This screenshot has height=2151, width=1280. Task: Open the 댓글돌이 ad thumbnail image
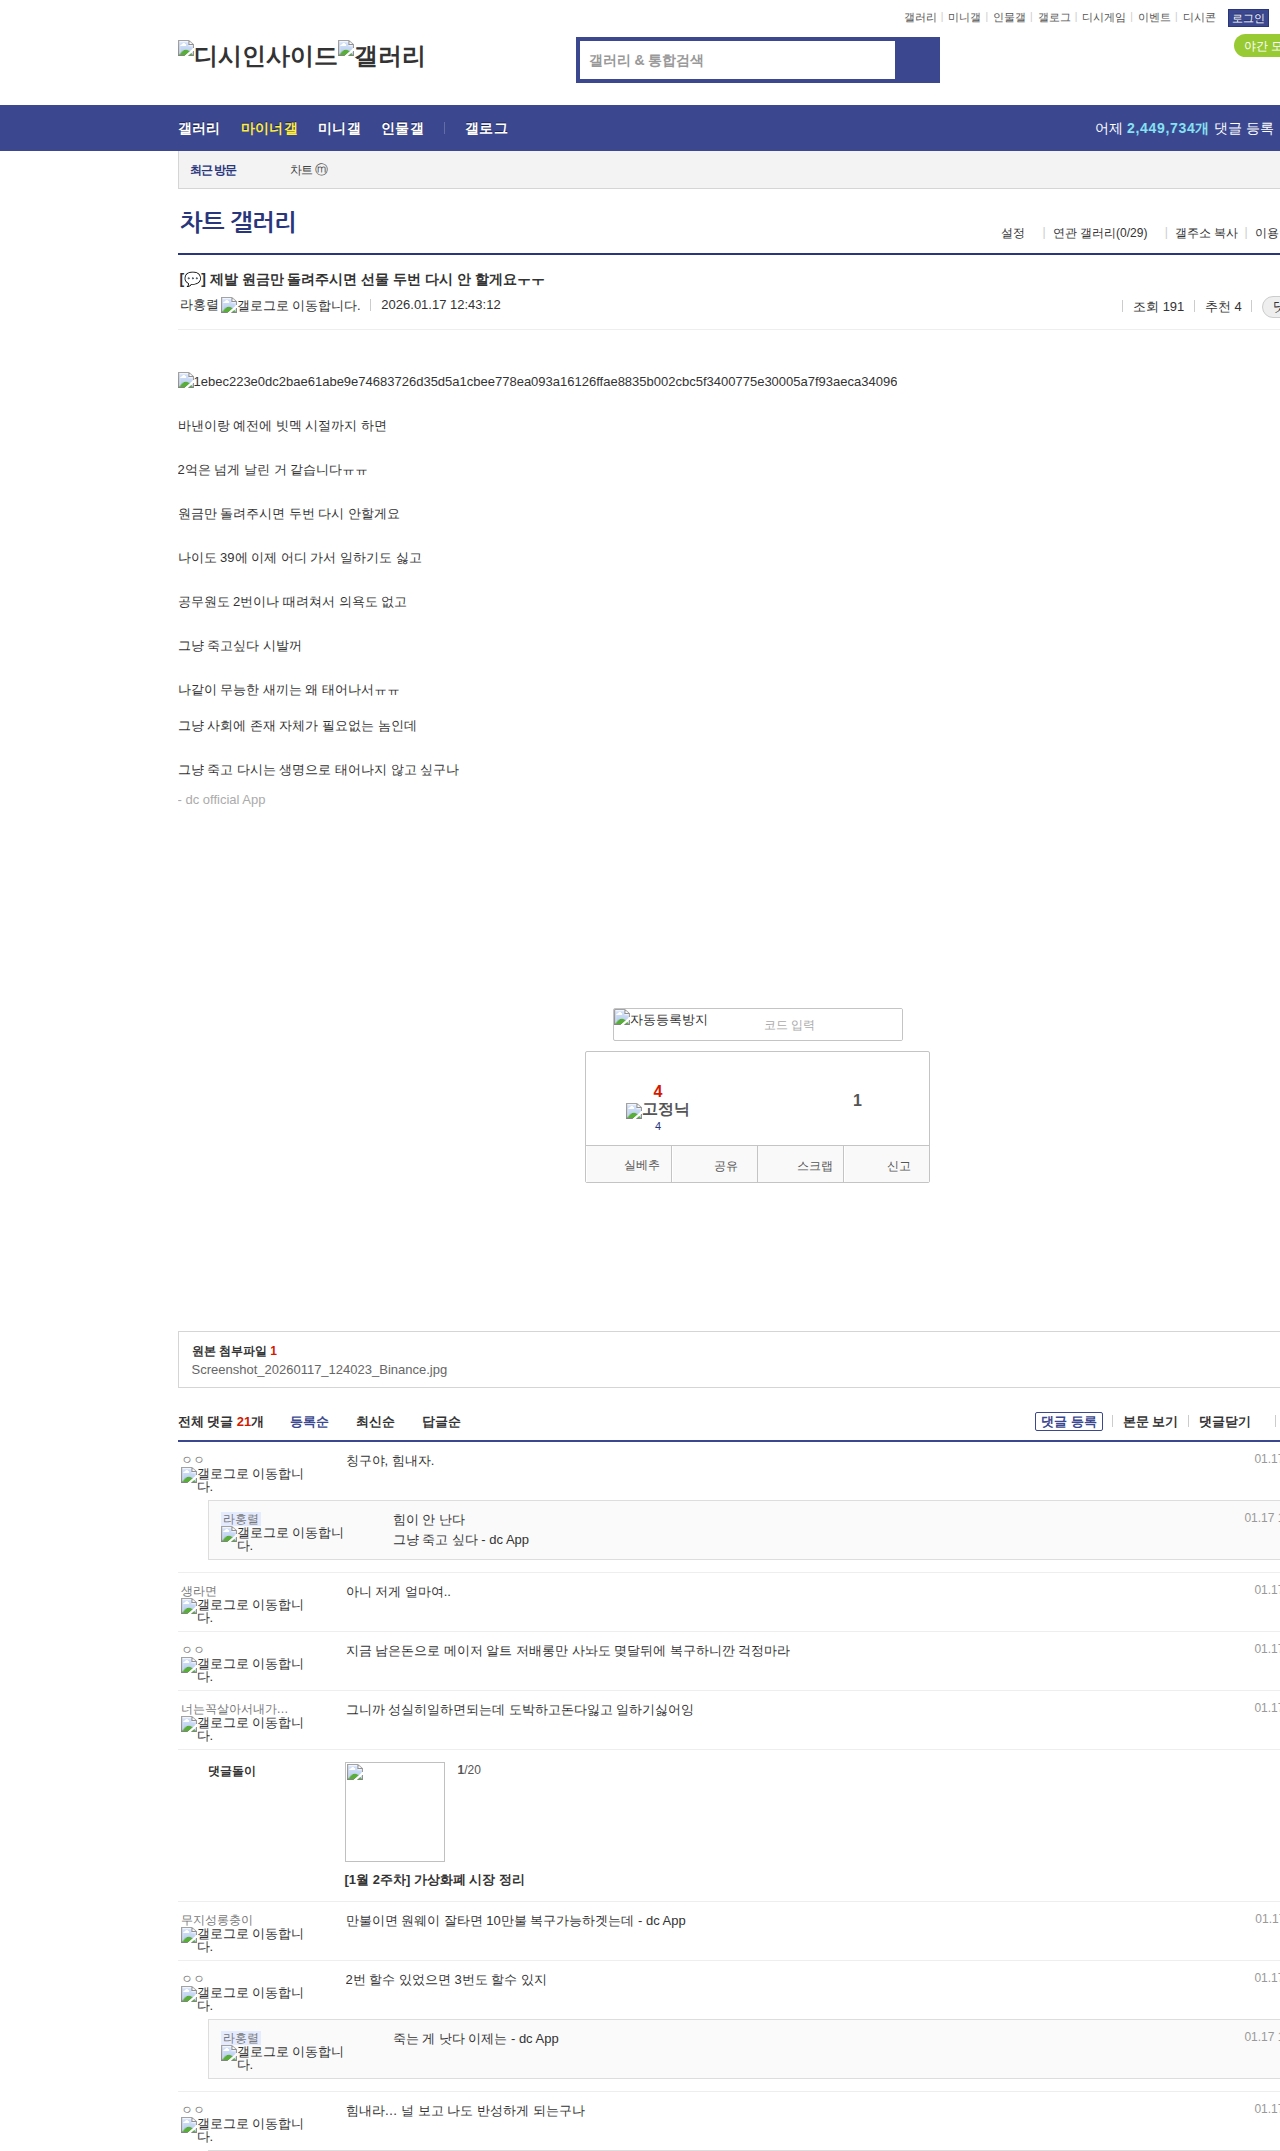[x=394, y=1811]
